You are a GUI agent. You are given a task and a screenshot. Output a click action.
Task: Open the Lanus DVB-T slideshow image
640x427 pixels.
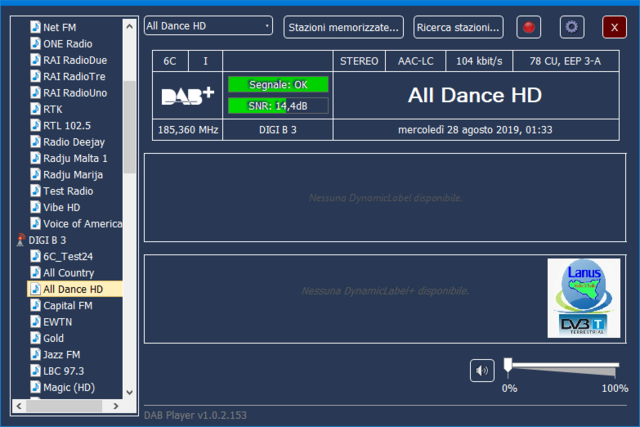[584, 298]
